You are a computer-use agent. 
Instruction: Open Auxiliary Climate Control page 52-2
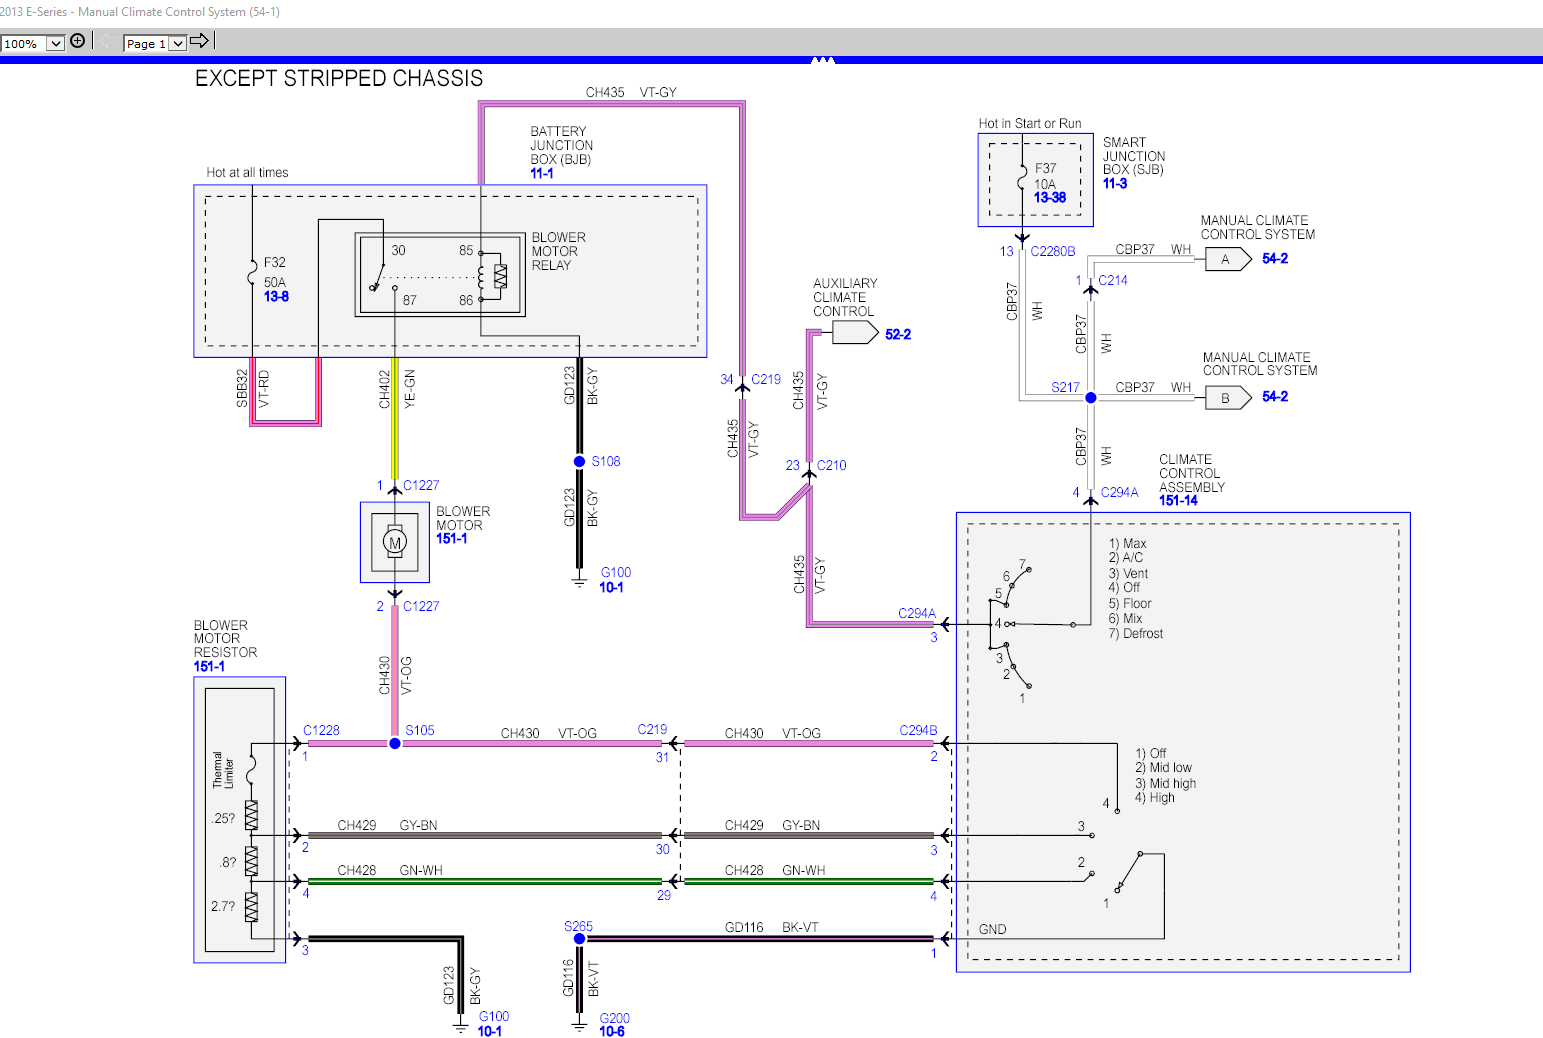(x=897, y=333)
